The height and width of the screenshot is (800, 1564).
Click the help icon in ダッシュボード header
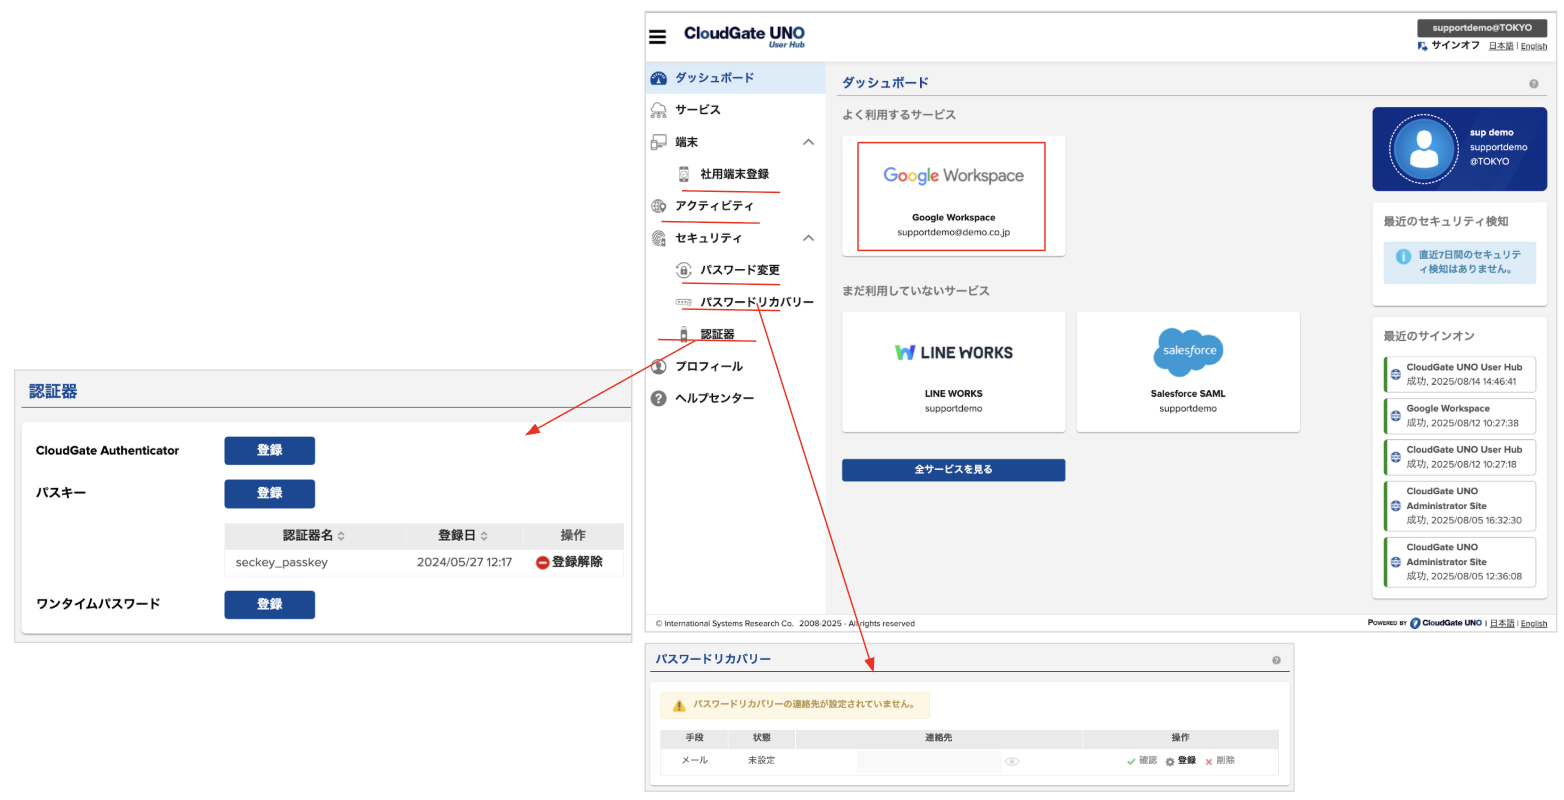pyautogui.click(x=1533, y=84)
